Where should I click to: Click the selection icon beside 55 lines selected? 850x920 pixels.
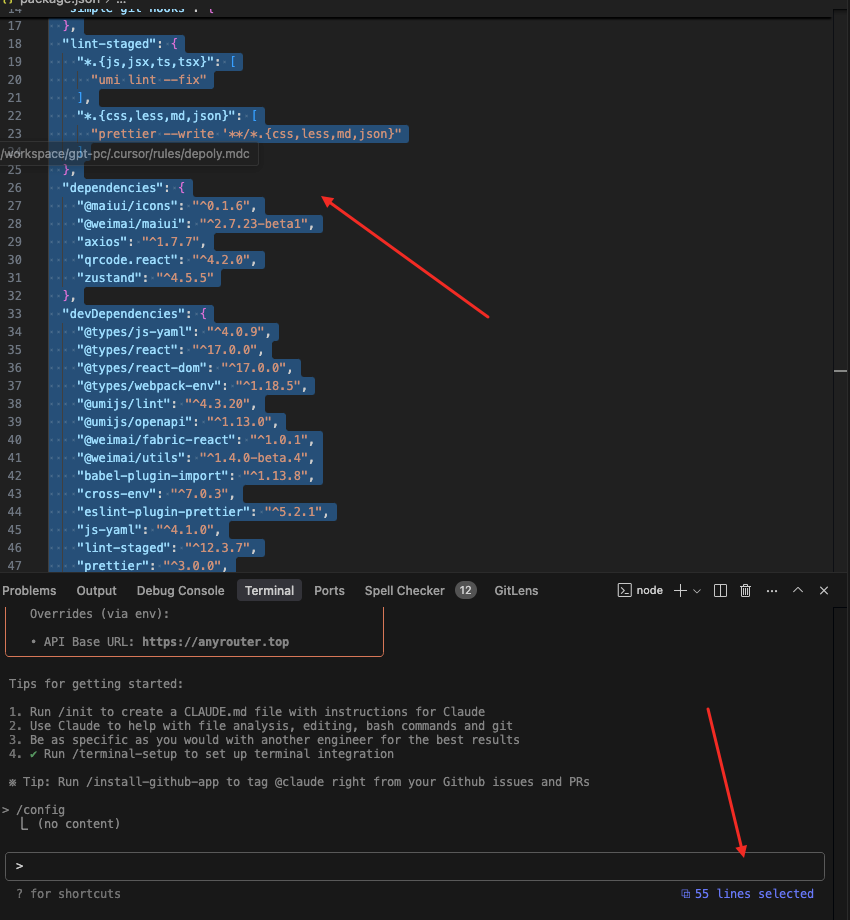(x=686, y=893)
